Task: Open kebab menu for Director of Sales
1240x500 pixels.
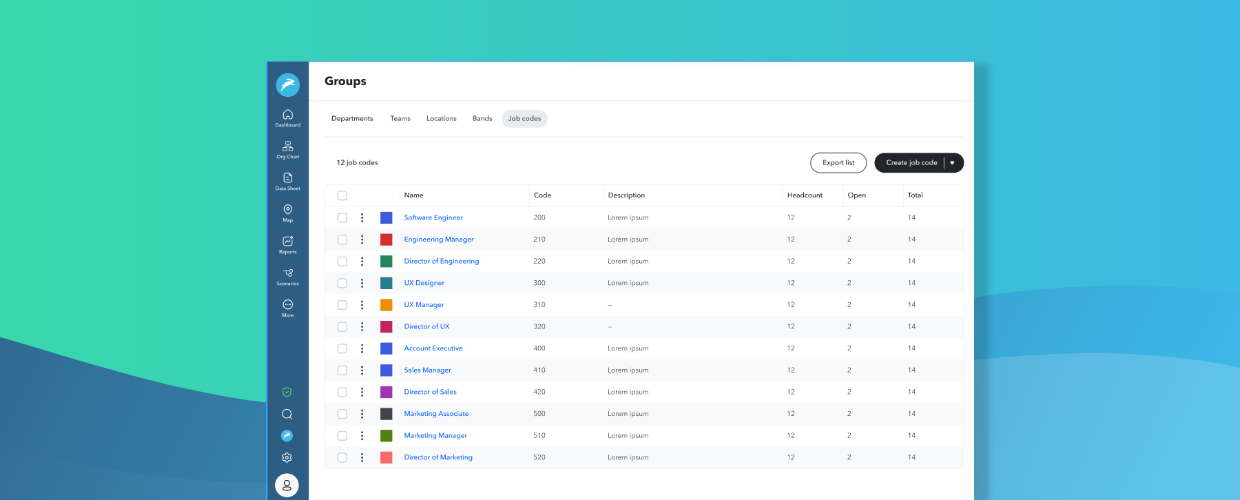Action: 362,392
